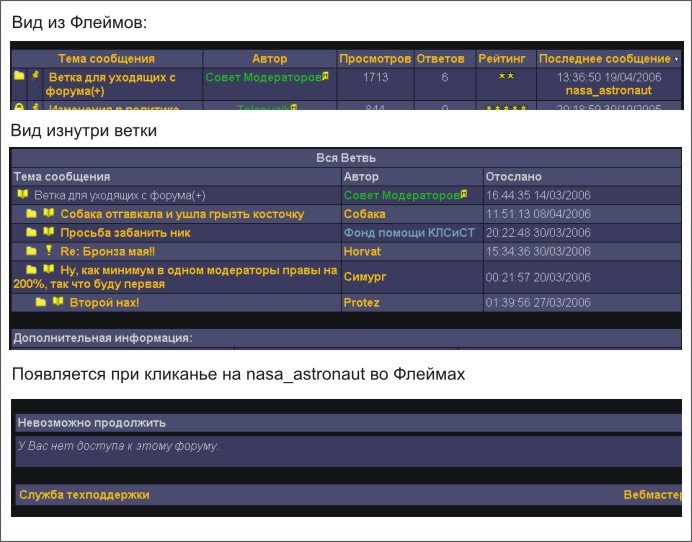Sort topics by 'Просмотров' column header
The image size is (692, 542).
pyautogui.click(x=374, y=60)
